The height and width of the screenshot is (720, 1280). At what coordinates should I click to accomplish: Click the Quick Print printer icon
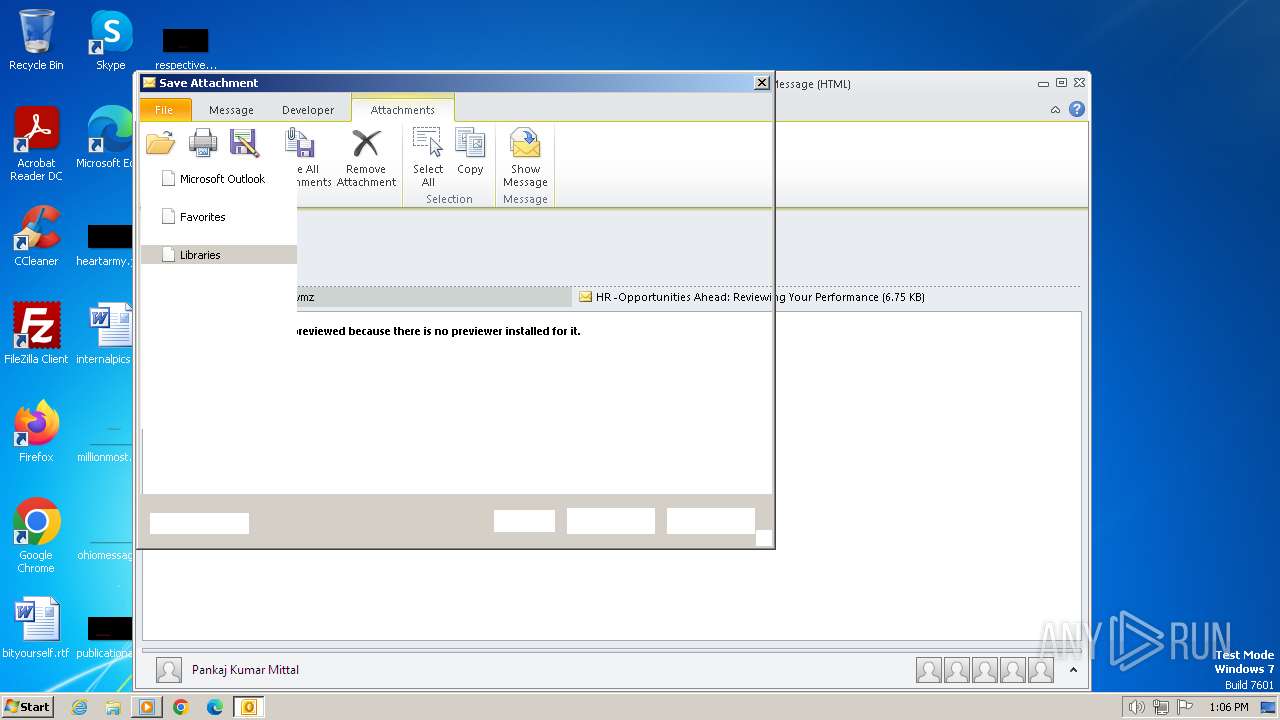(203, 143)
